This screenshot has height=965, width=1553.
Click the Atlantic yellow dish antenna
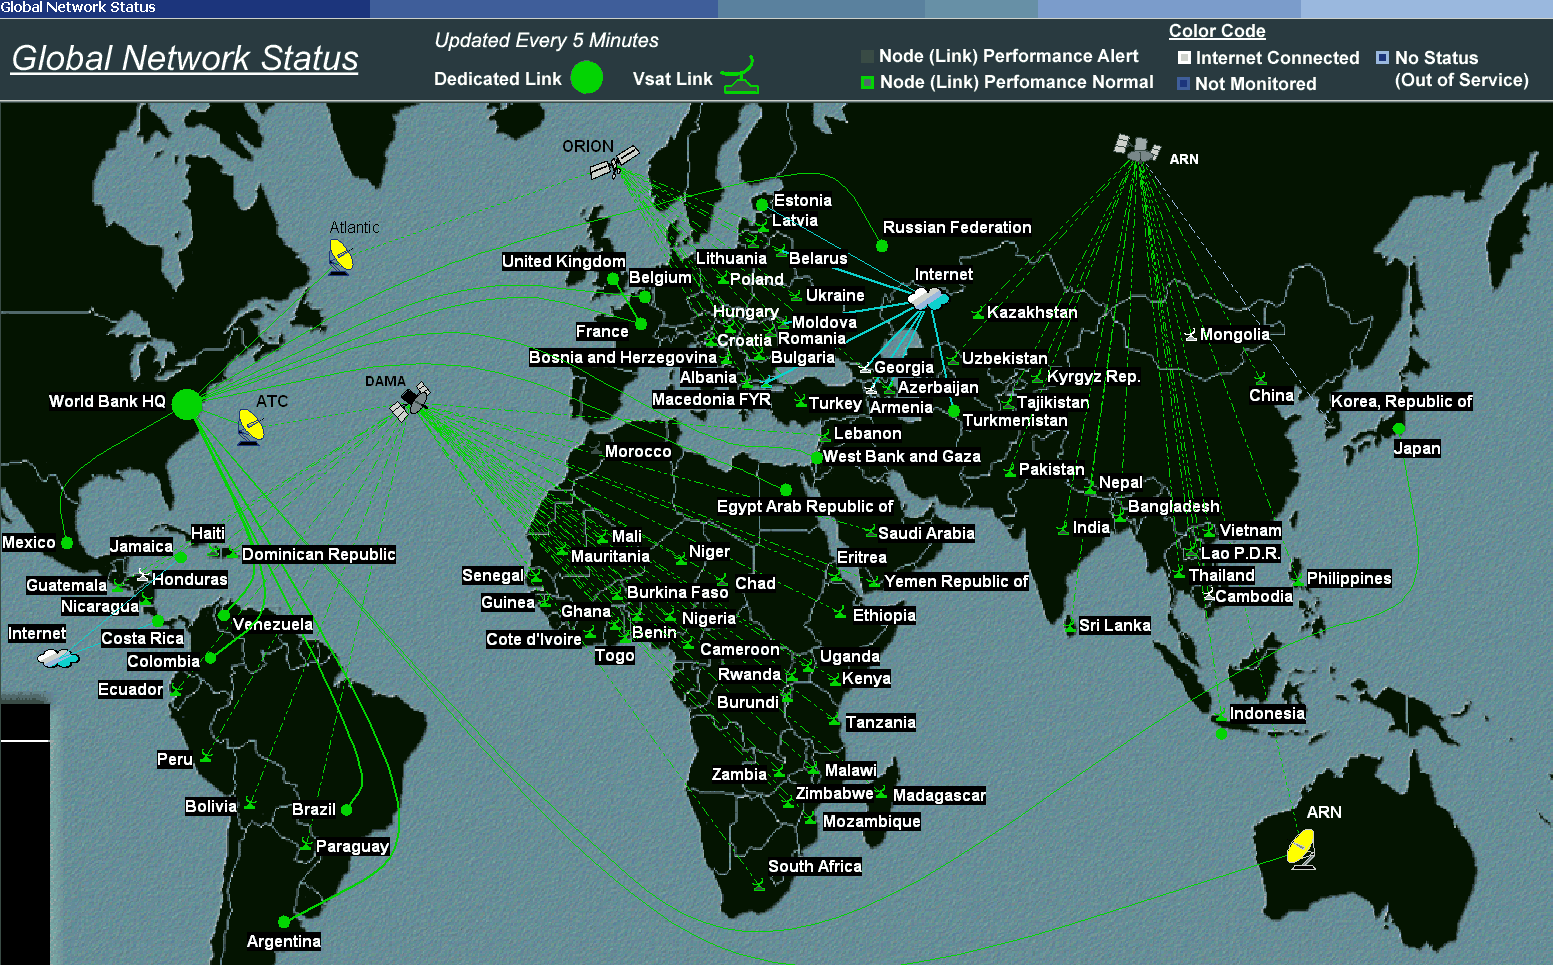click(340, 257)
